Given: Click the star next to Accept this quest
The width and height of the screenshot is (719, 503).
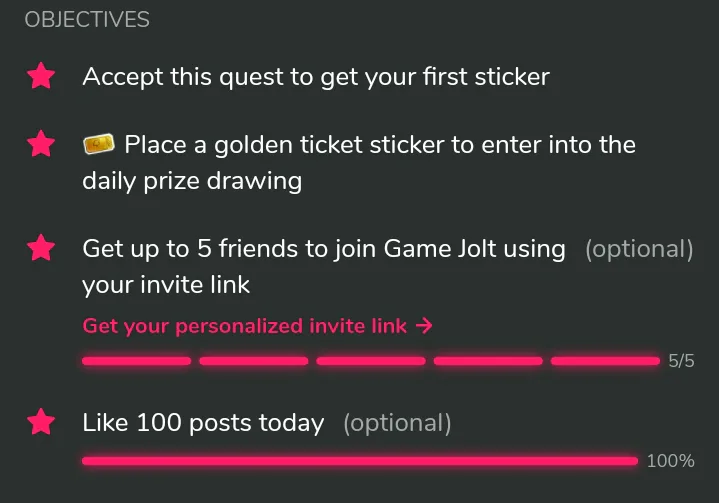Looking at the screenshot, I should pyautogui.click(x=41, y=77).
